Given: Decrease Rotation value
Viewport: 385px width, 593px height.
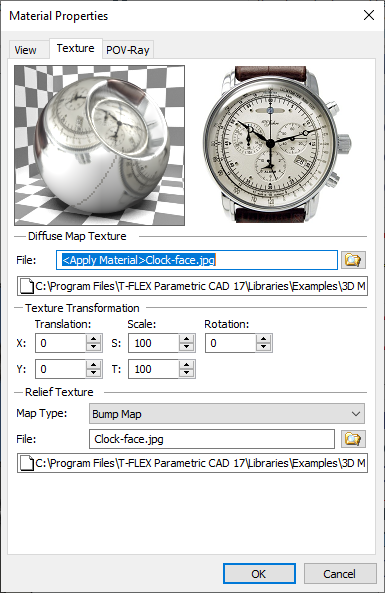Looking at the screenshot, I should tap(264, 347).
